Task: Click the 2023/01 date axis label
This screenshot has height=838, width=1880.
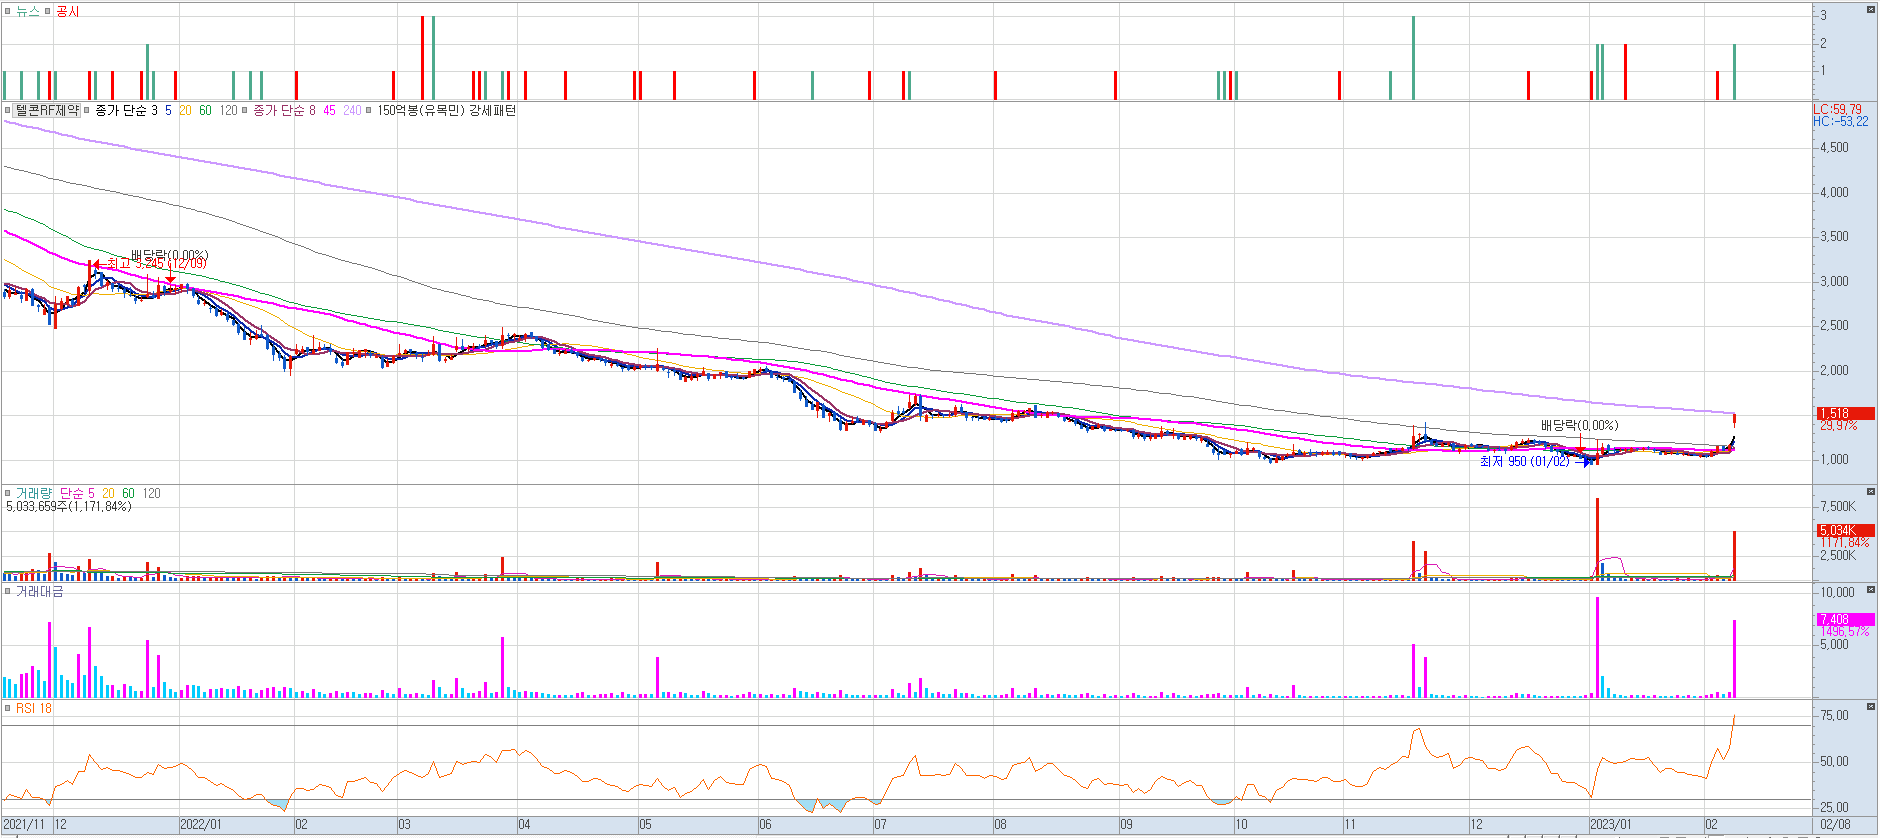Action: (1610, 825)
